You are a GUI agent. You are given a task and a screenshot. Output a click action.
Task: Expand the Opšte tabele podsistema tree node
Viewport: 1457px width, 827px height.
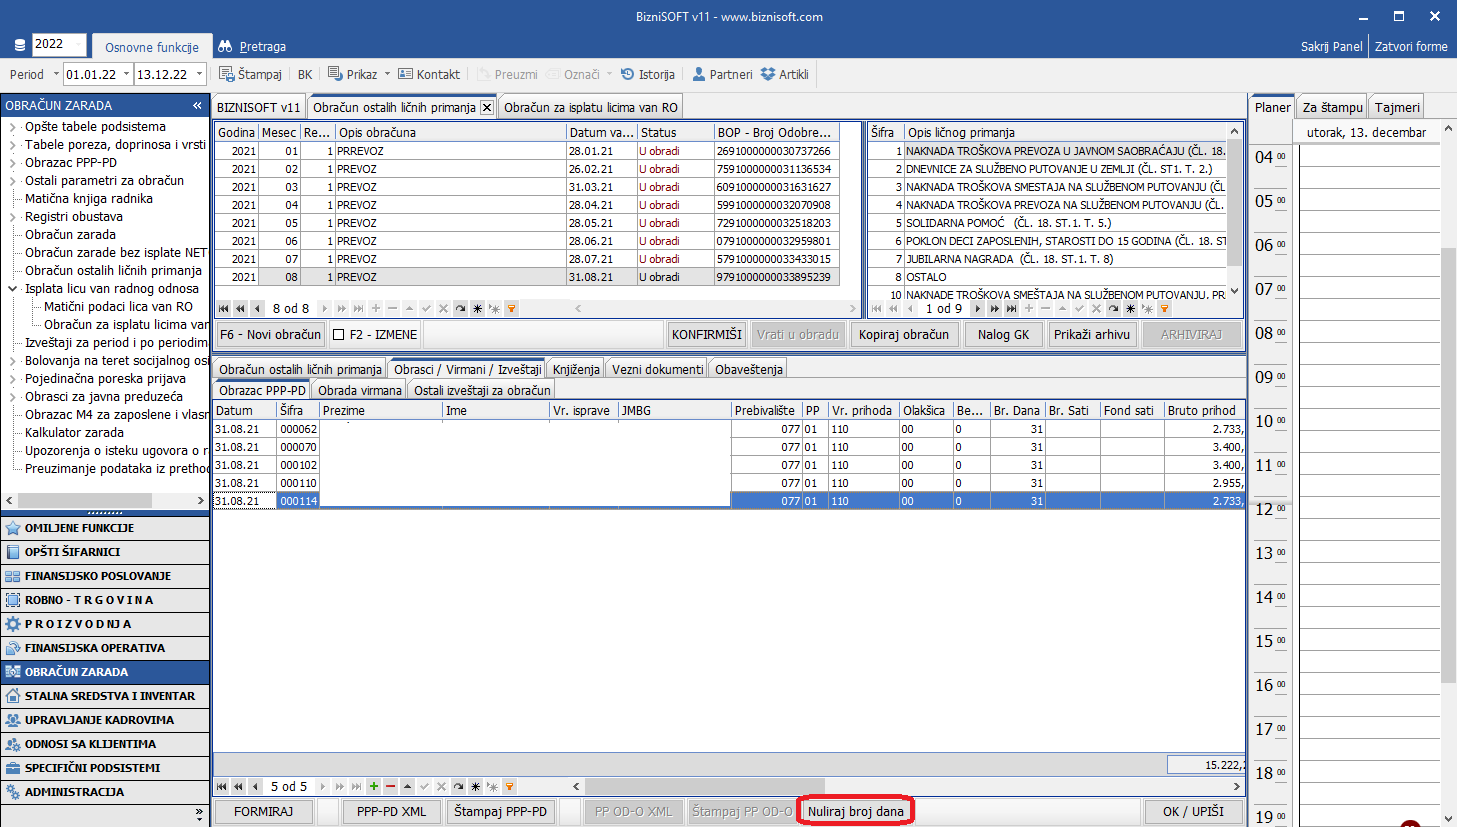pyautogui.click(x=13, y=127)
